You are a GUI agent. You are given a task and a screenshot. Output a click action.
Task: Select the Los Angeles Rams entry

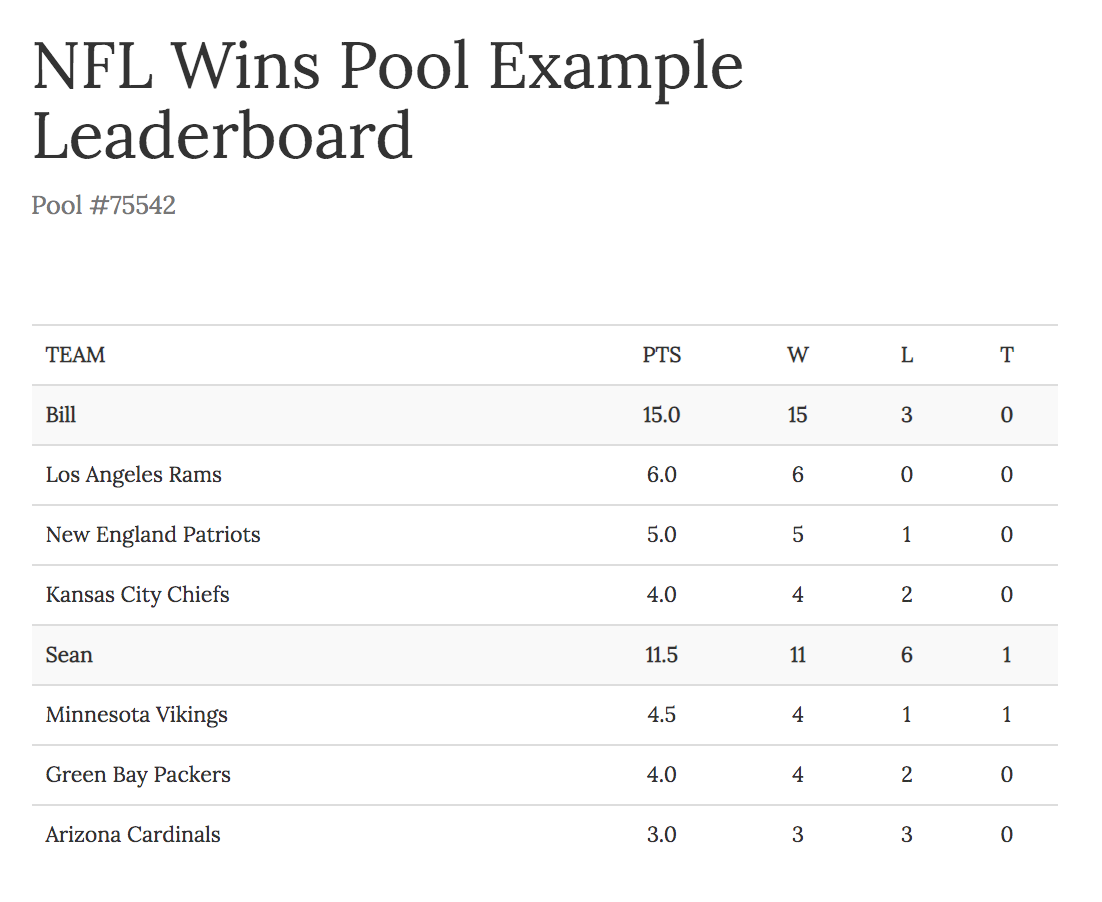tap(133, 475)
